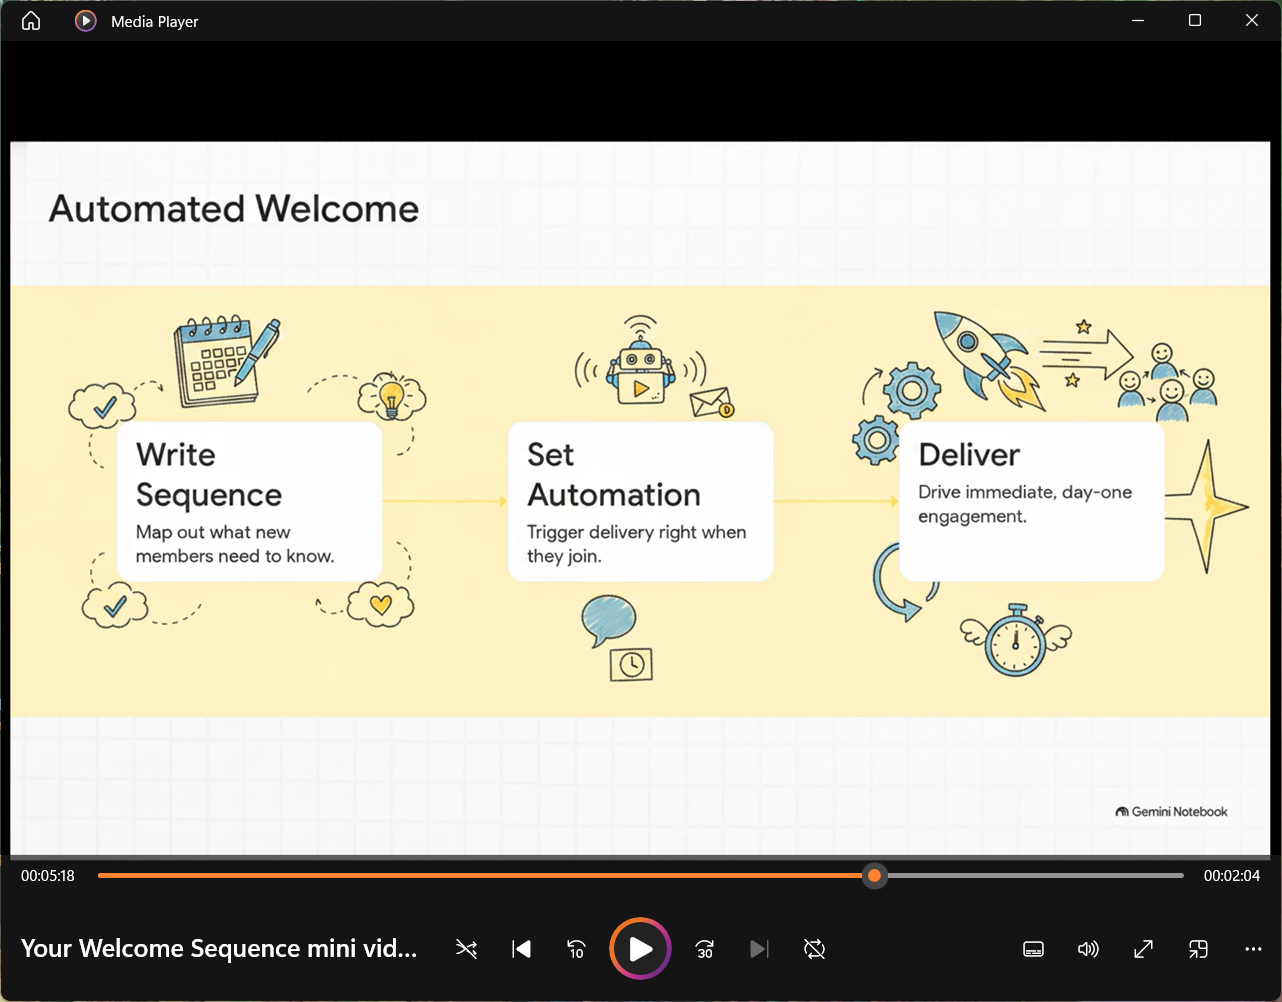Viewport: 1282px width, 1002px height.
Task: Skip forward 30 seconds
Action: [705, 949]
